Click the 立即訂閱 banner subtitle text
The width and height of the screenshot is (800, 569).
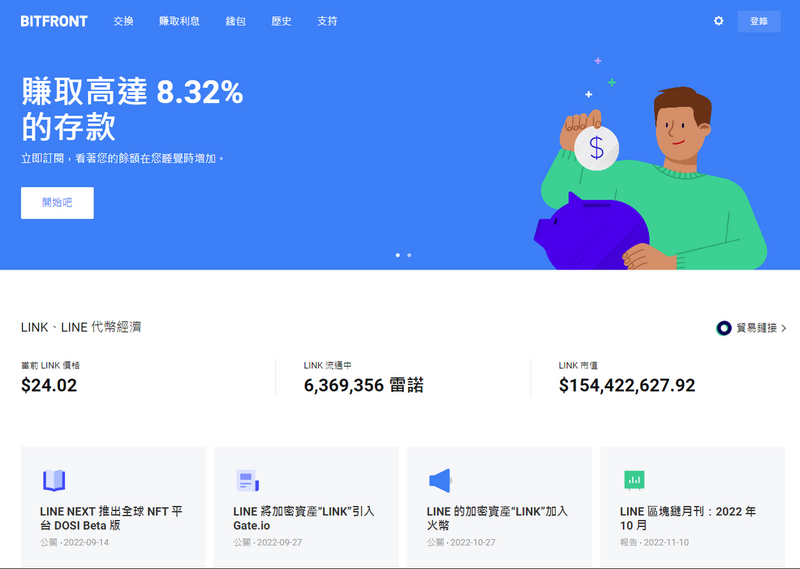(x=122, y=159)
